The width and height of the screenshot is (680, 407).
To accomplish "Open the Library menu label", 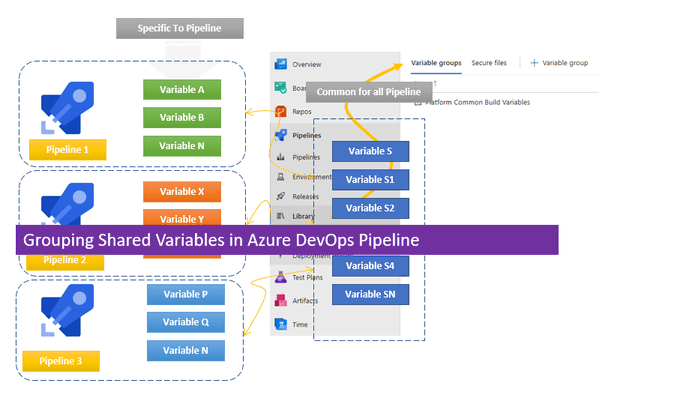I will [x=303, y=216].
